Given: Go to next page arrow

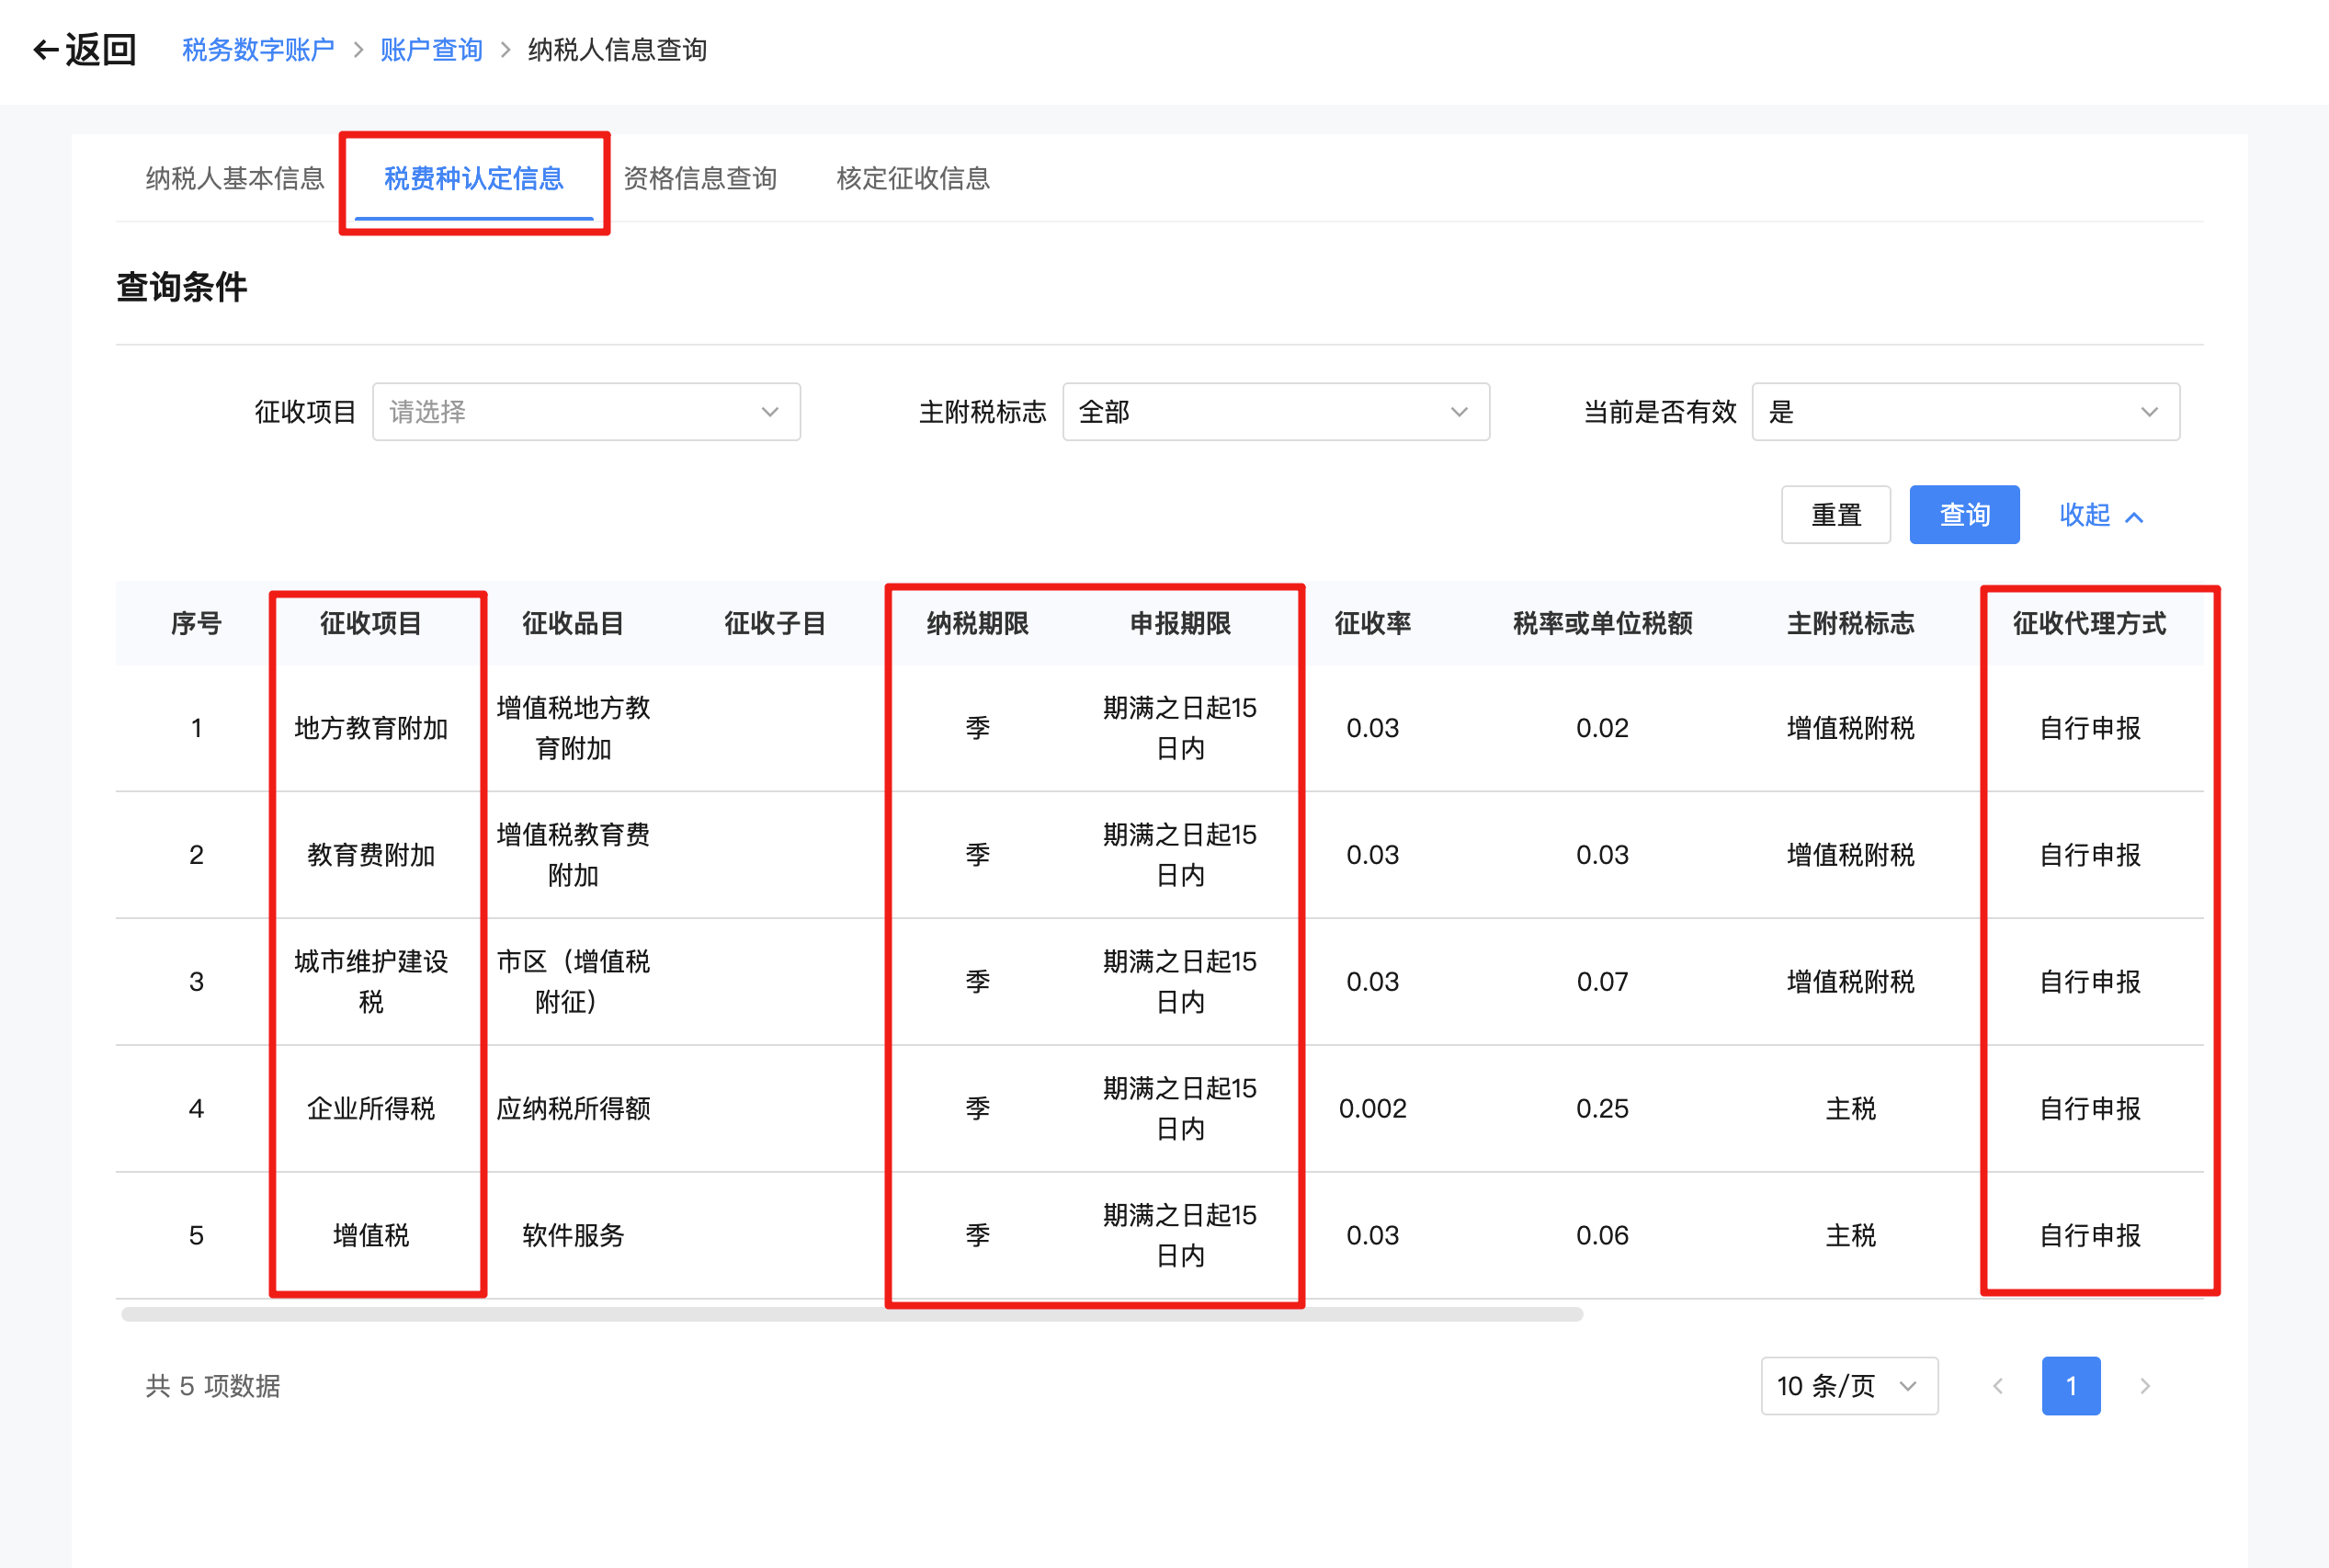Looking at the screenshot, I should coord(2145,1385).
